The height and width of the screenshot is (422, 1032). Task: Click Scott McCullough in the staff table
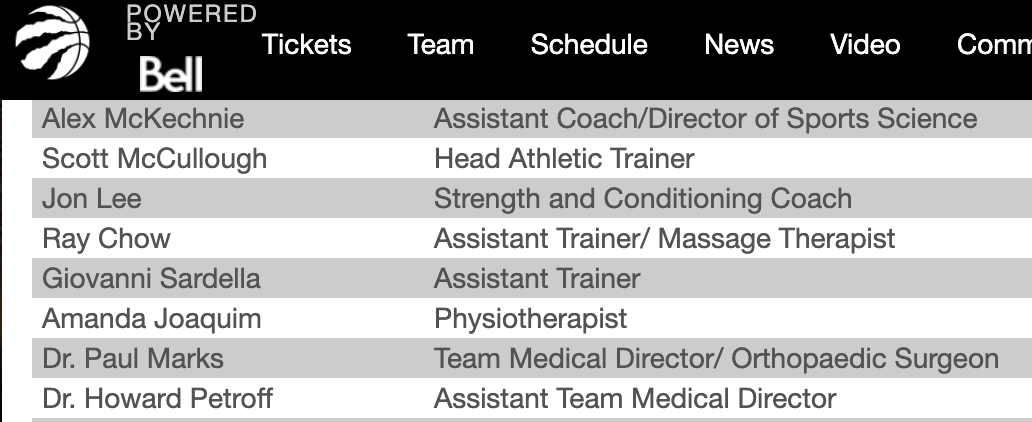[155, 159]
